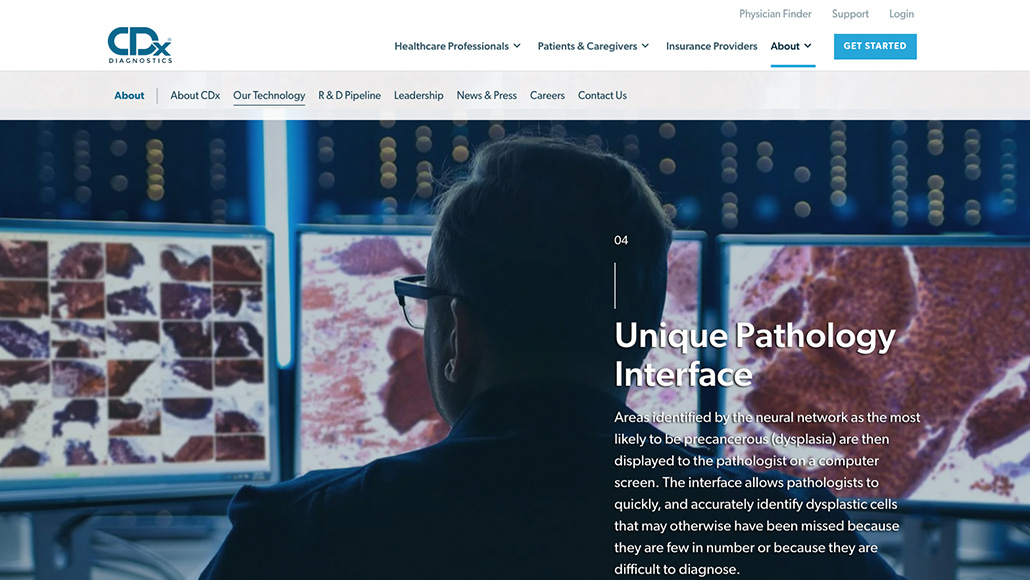
Task: Visit the News & Press section
Action: pos(486,95)
